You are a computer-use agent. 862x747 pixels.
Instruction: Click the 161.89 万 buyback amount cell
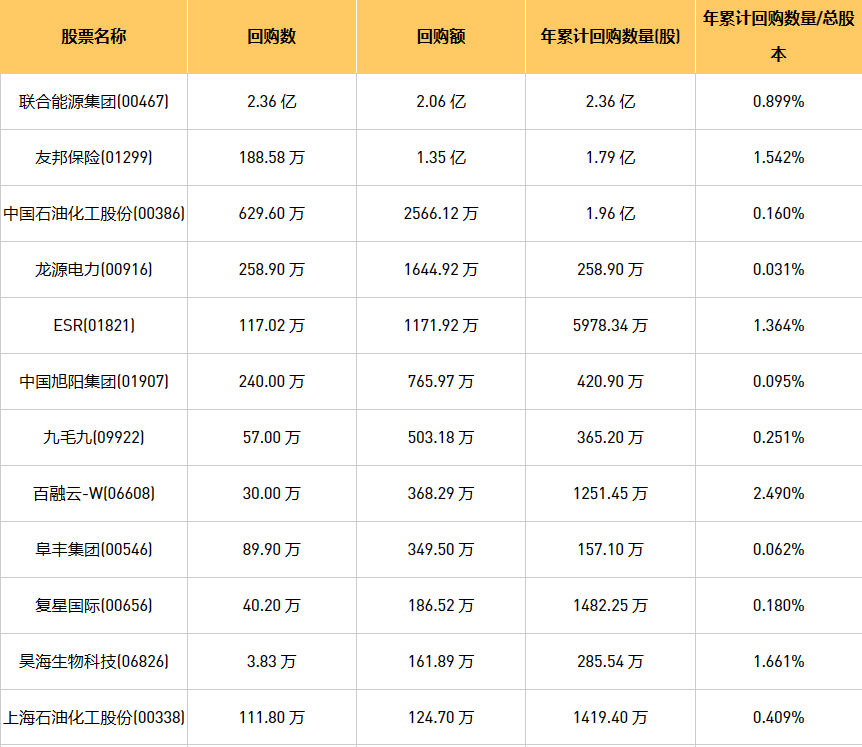(x=441, y=662)
